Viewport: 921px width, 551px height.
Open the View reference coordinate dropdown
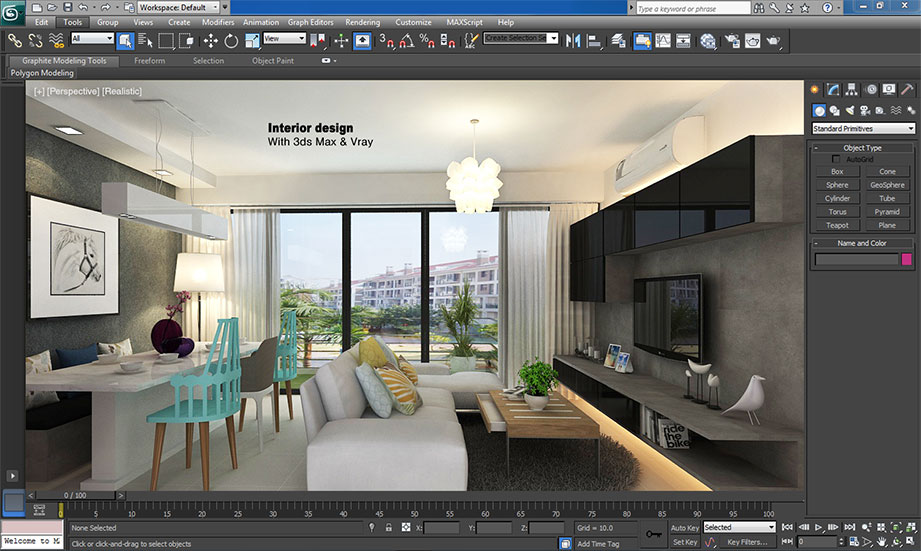coord(286,39)
